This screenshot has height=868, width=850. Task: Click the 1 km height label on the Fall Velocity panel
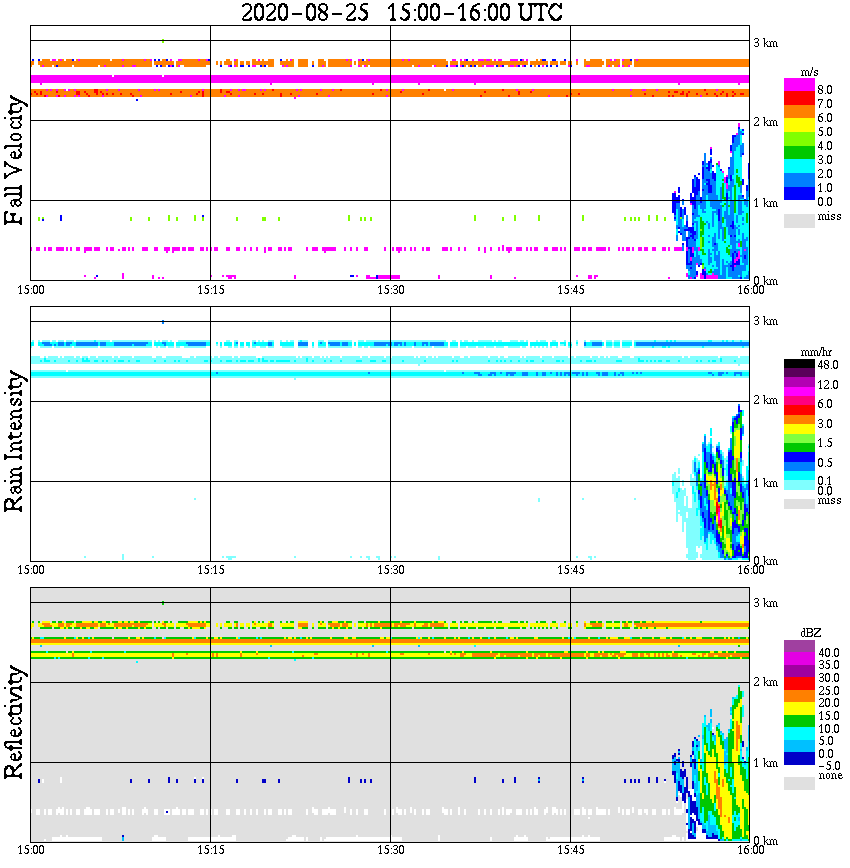[766, 203]
